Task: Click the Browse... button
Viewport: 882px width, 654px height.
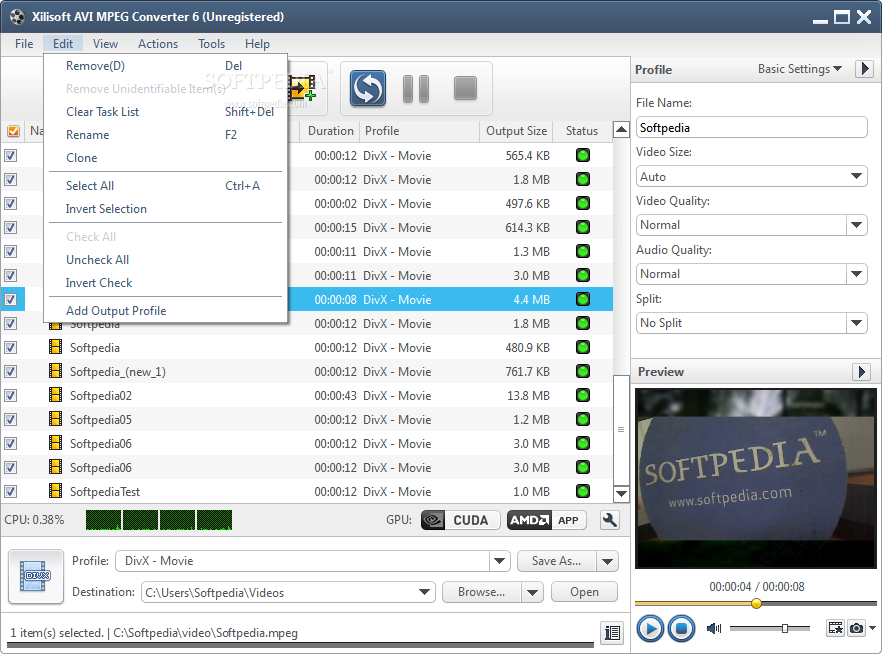Action: [x=482, y=592]
